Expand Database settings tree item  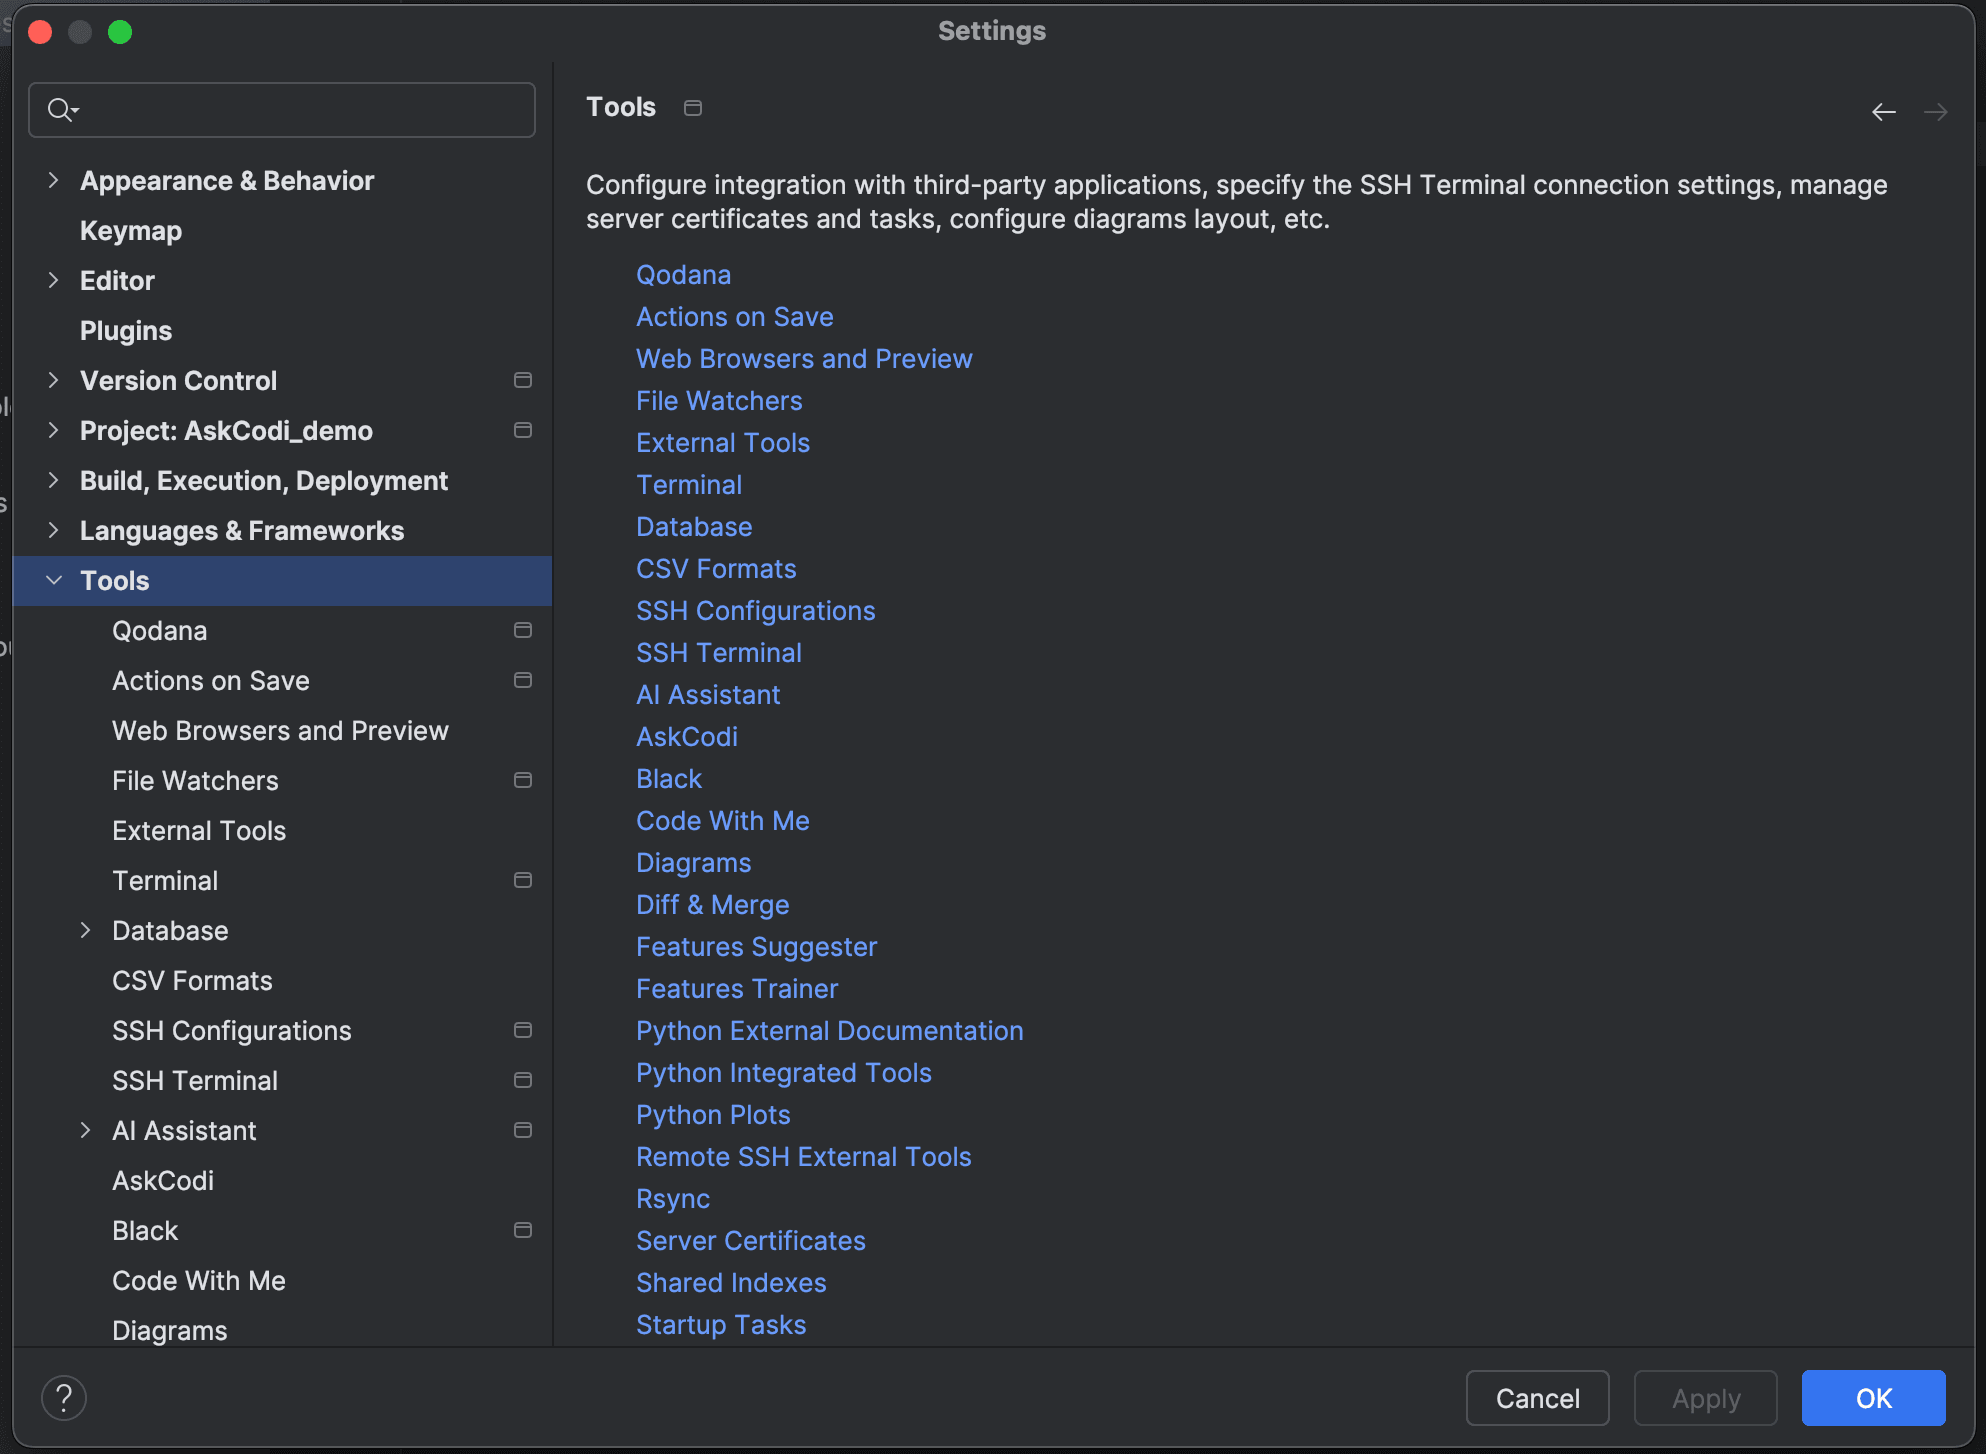86,930
